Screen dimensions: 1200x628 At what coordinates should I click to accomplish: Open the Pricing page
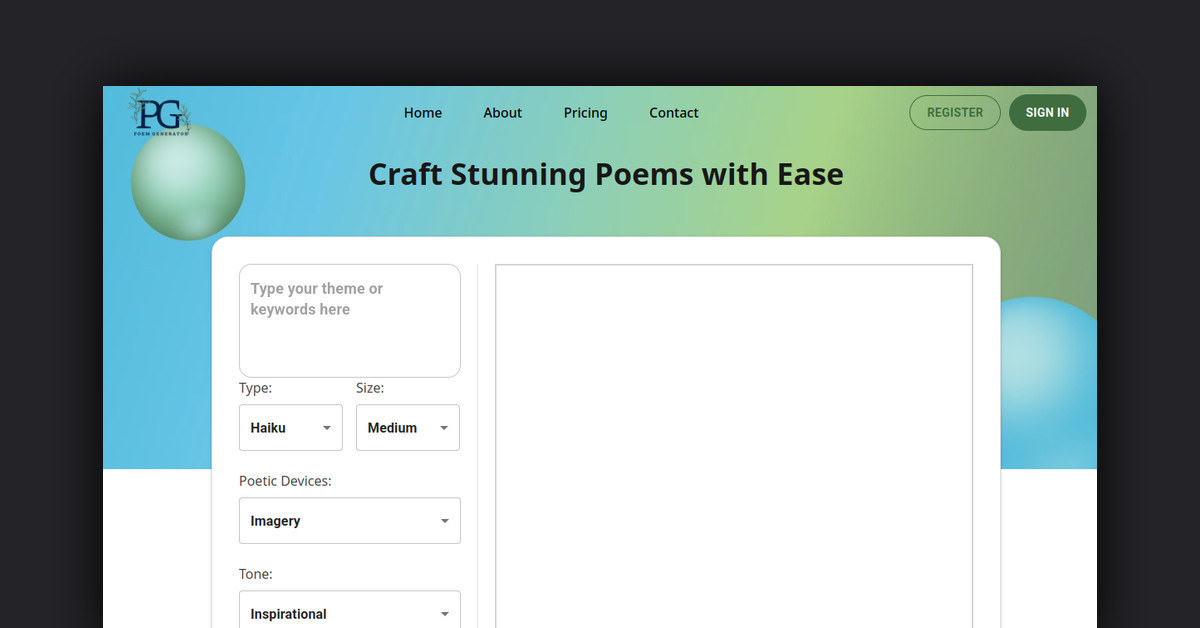(585, 112)
